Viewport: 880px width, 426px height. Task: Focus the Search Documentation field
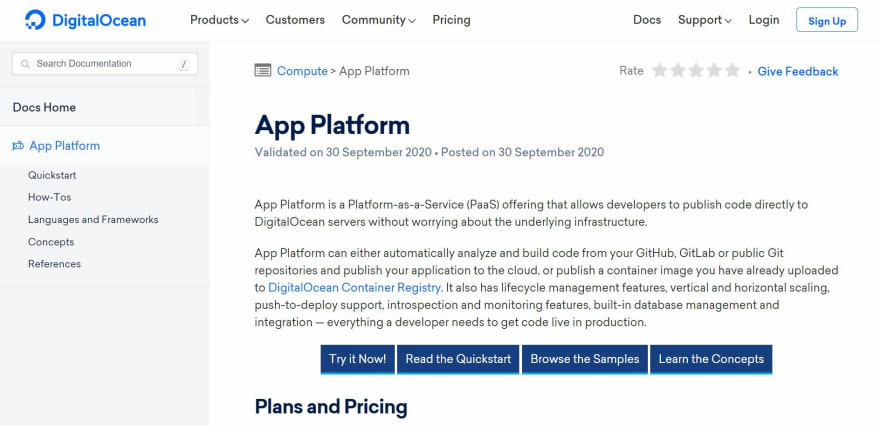click(x=105, y=64)
